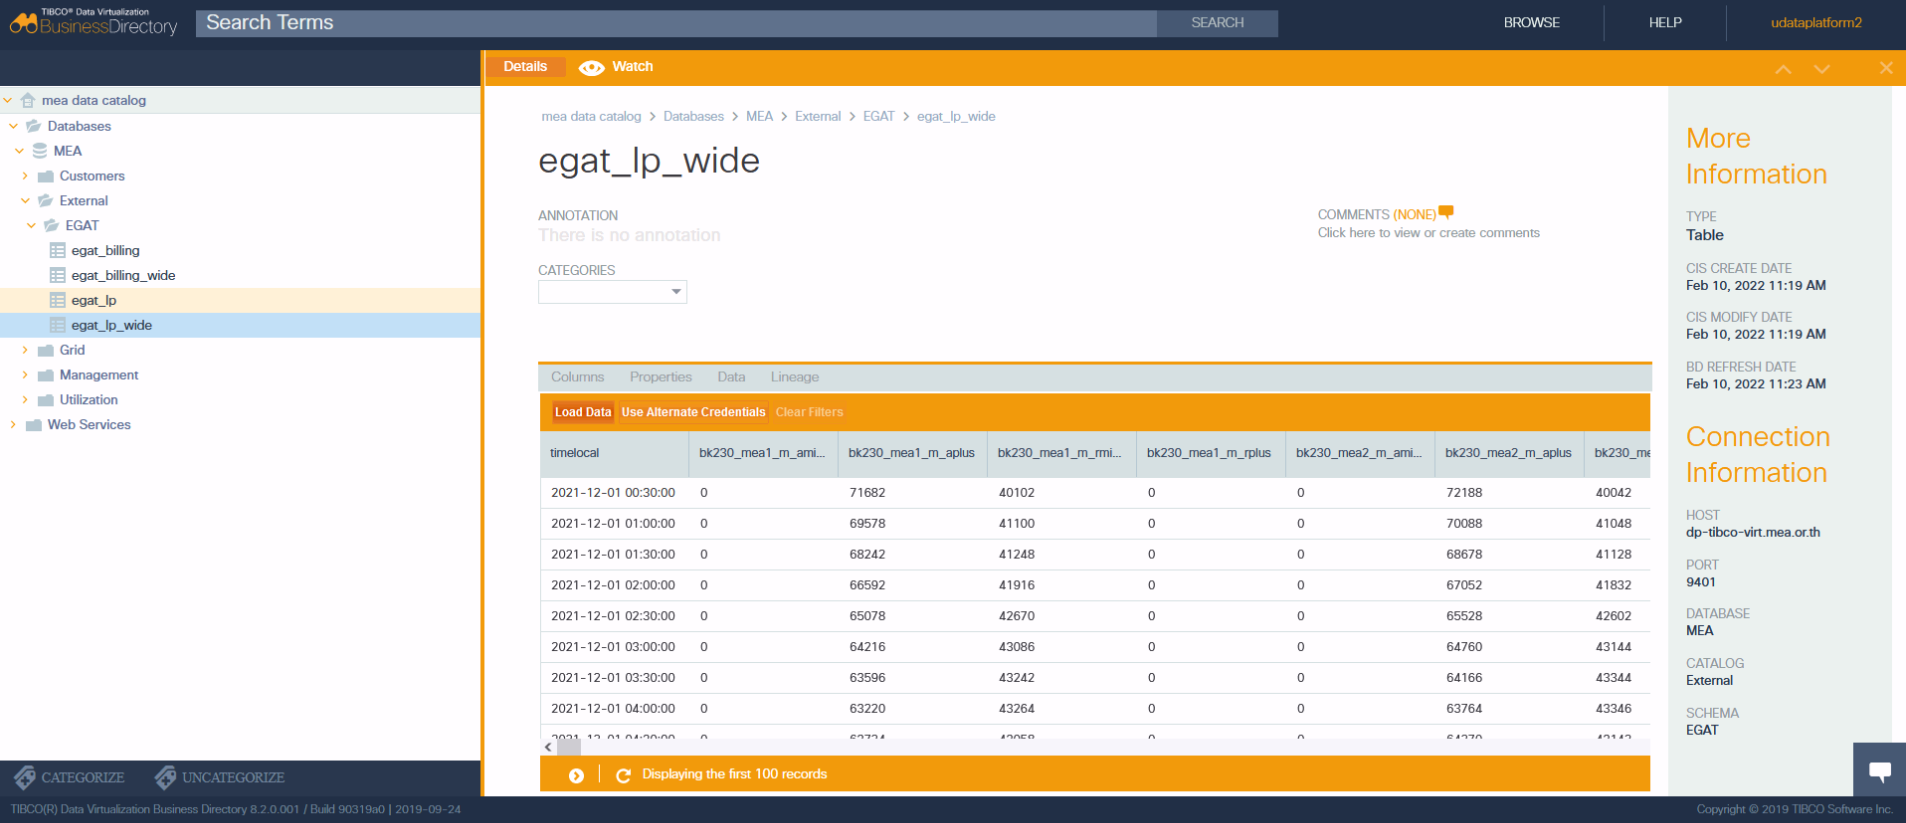Click Clear Filters

[x=809, y=412]
